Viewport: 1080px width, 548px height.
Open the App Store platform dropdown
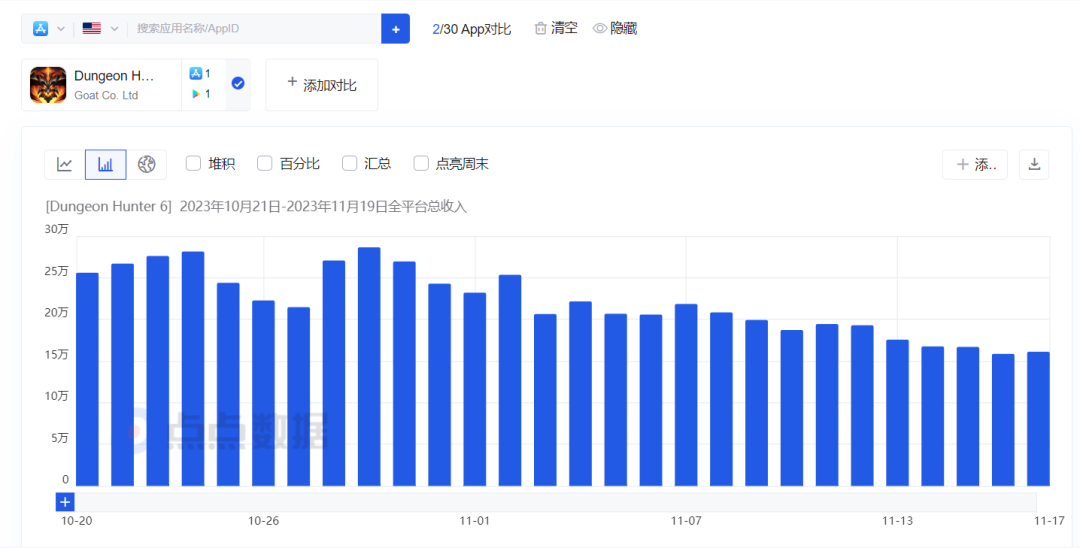(x=49, y=29)
